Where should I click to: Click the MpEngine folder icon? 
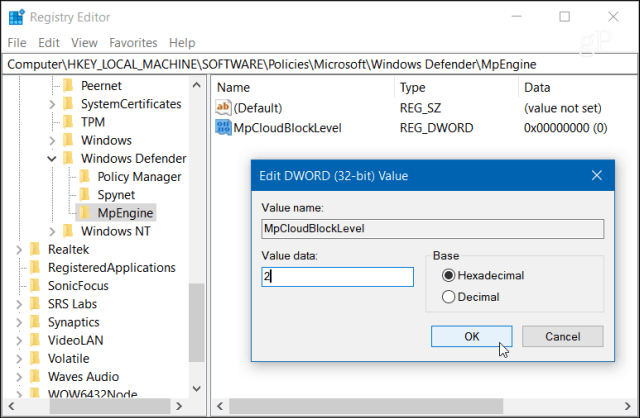[85, 213]
